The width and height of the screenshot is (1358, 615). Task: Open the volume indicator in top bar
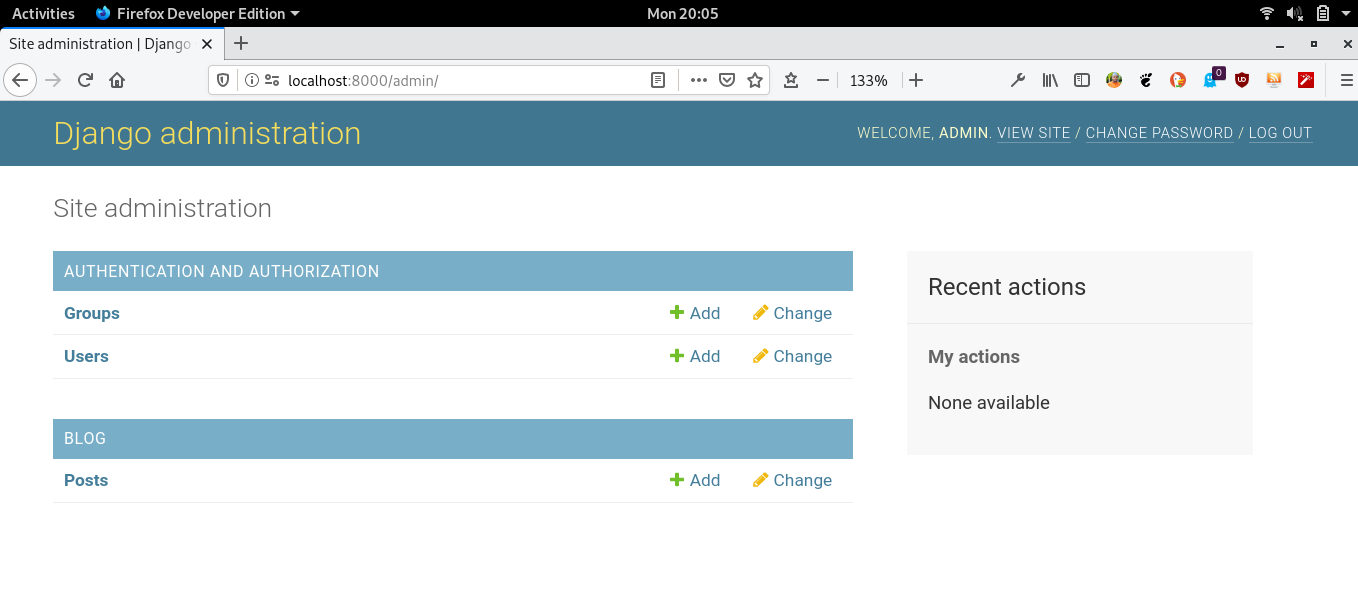[x=1294, y=13]
